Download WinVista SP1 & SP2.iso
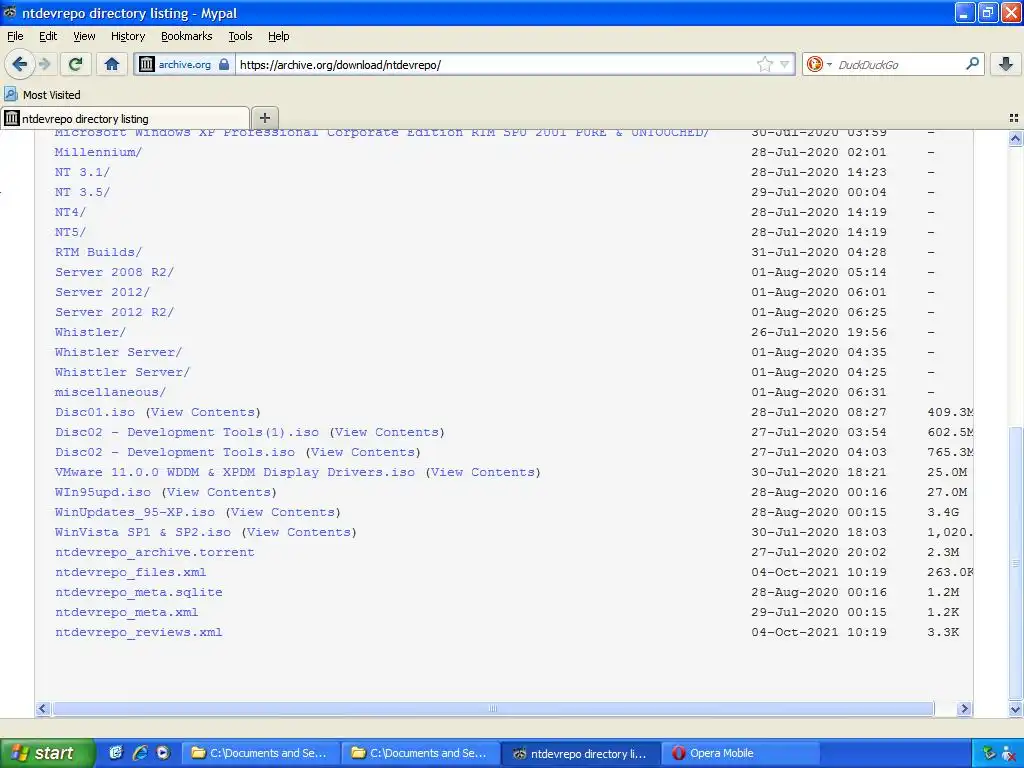Image resolution: width=1024 pixels, height=768 pixels. [x=142, y=532]
